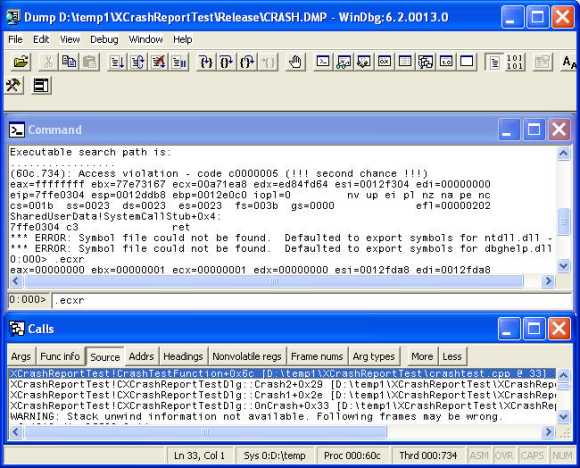Open the Memory window via toolbar icon
This screenshot has width=580, height=468.
point(405,61)
